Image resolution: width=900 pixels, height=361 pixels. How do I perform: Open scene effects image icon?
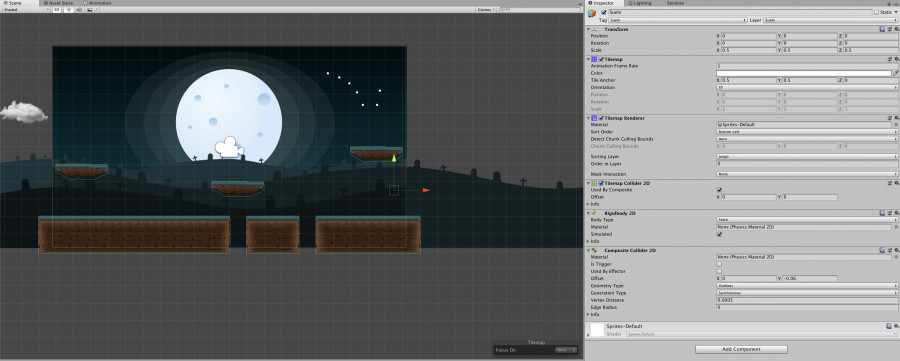(90, 10)
